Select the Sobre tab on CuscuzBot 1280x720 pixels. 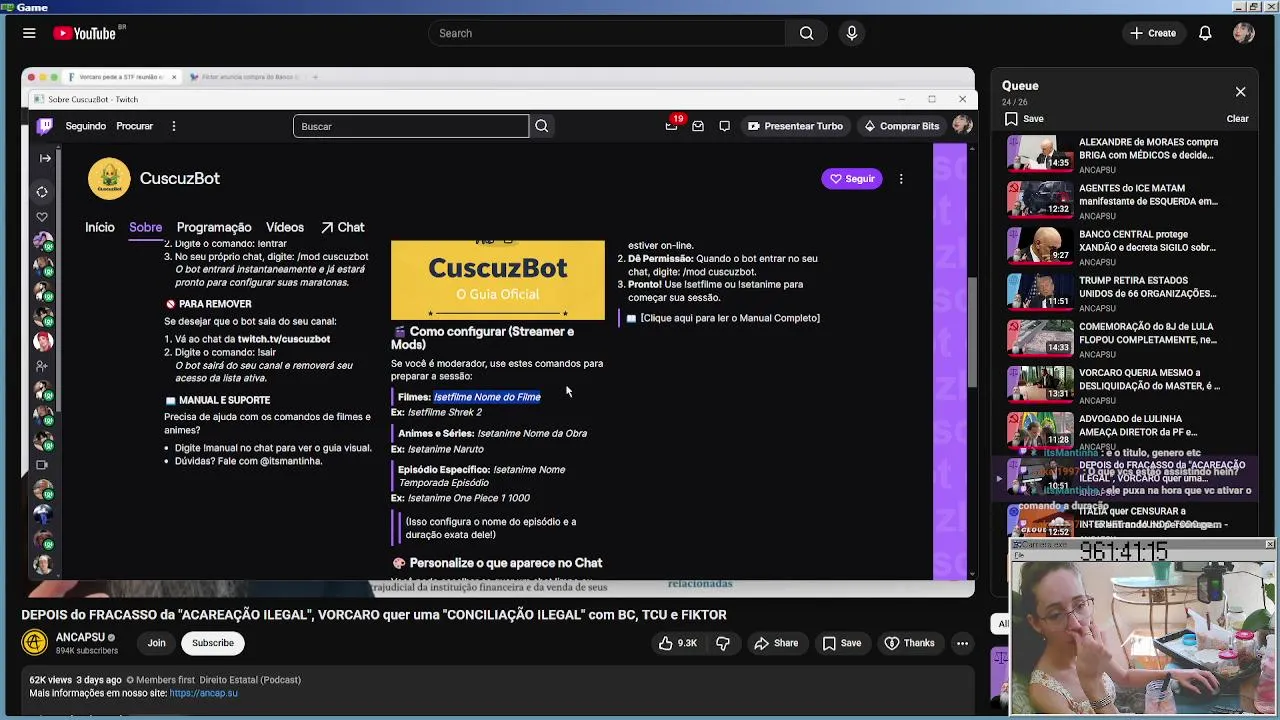point(145,228)
